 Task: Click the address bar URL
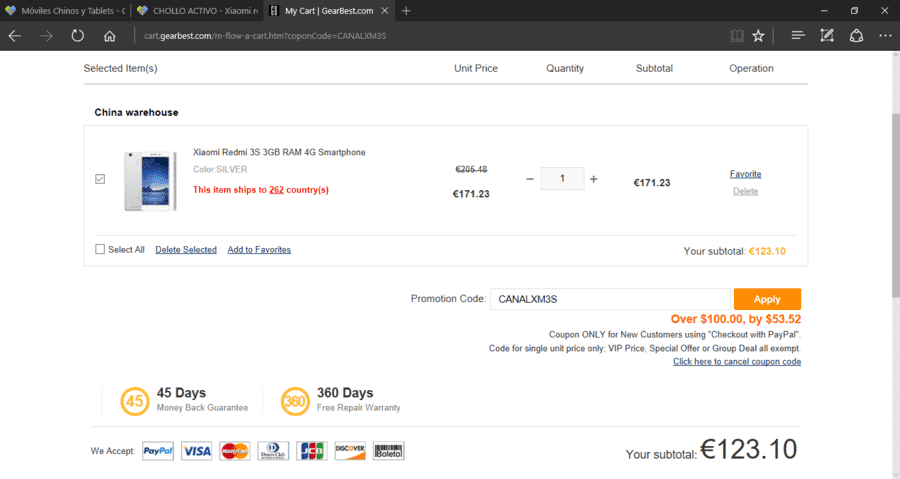(x=265, y=36)
